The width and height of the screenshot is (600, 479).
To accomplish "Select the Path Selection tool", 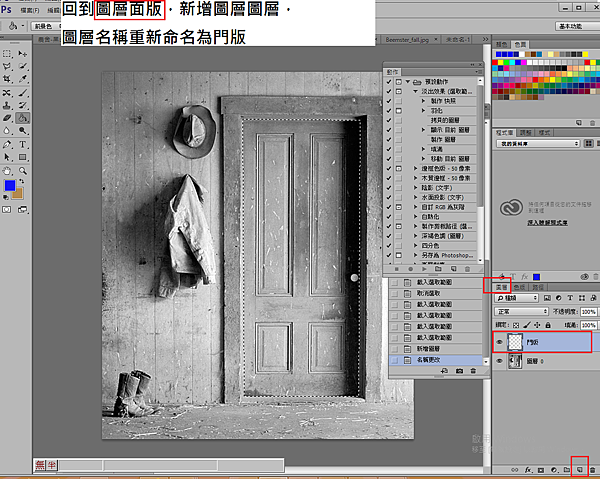I will point(7,157).
